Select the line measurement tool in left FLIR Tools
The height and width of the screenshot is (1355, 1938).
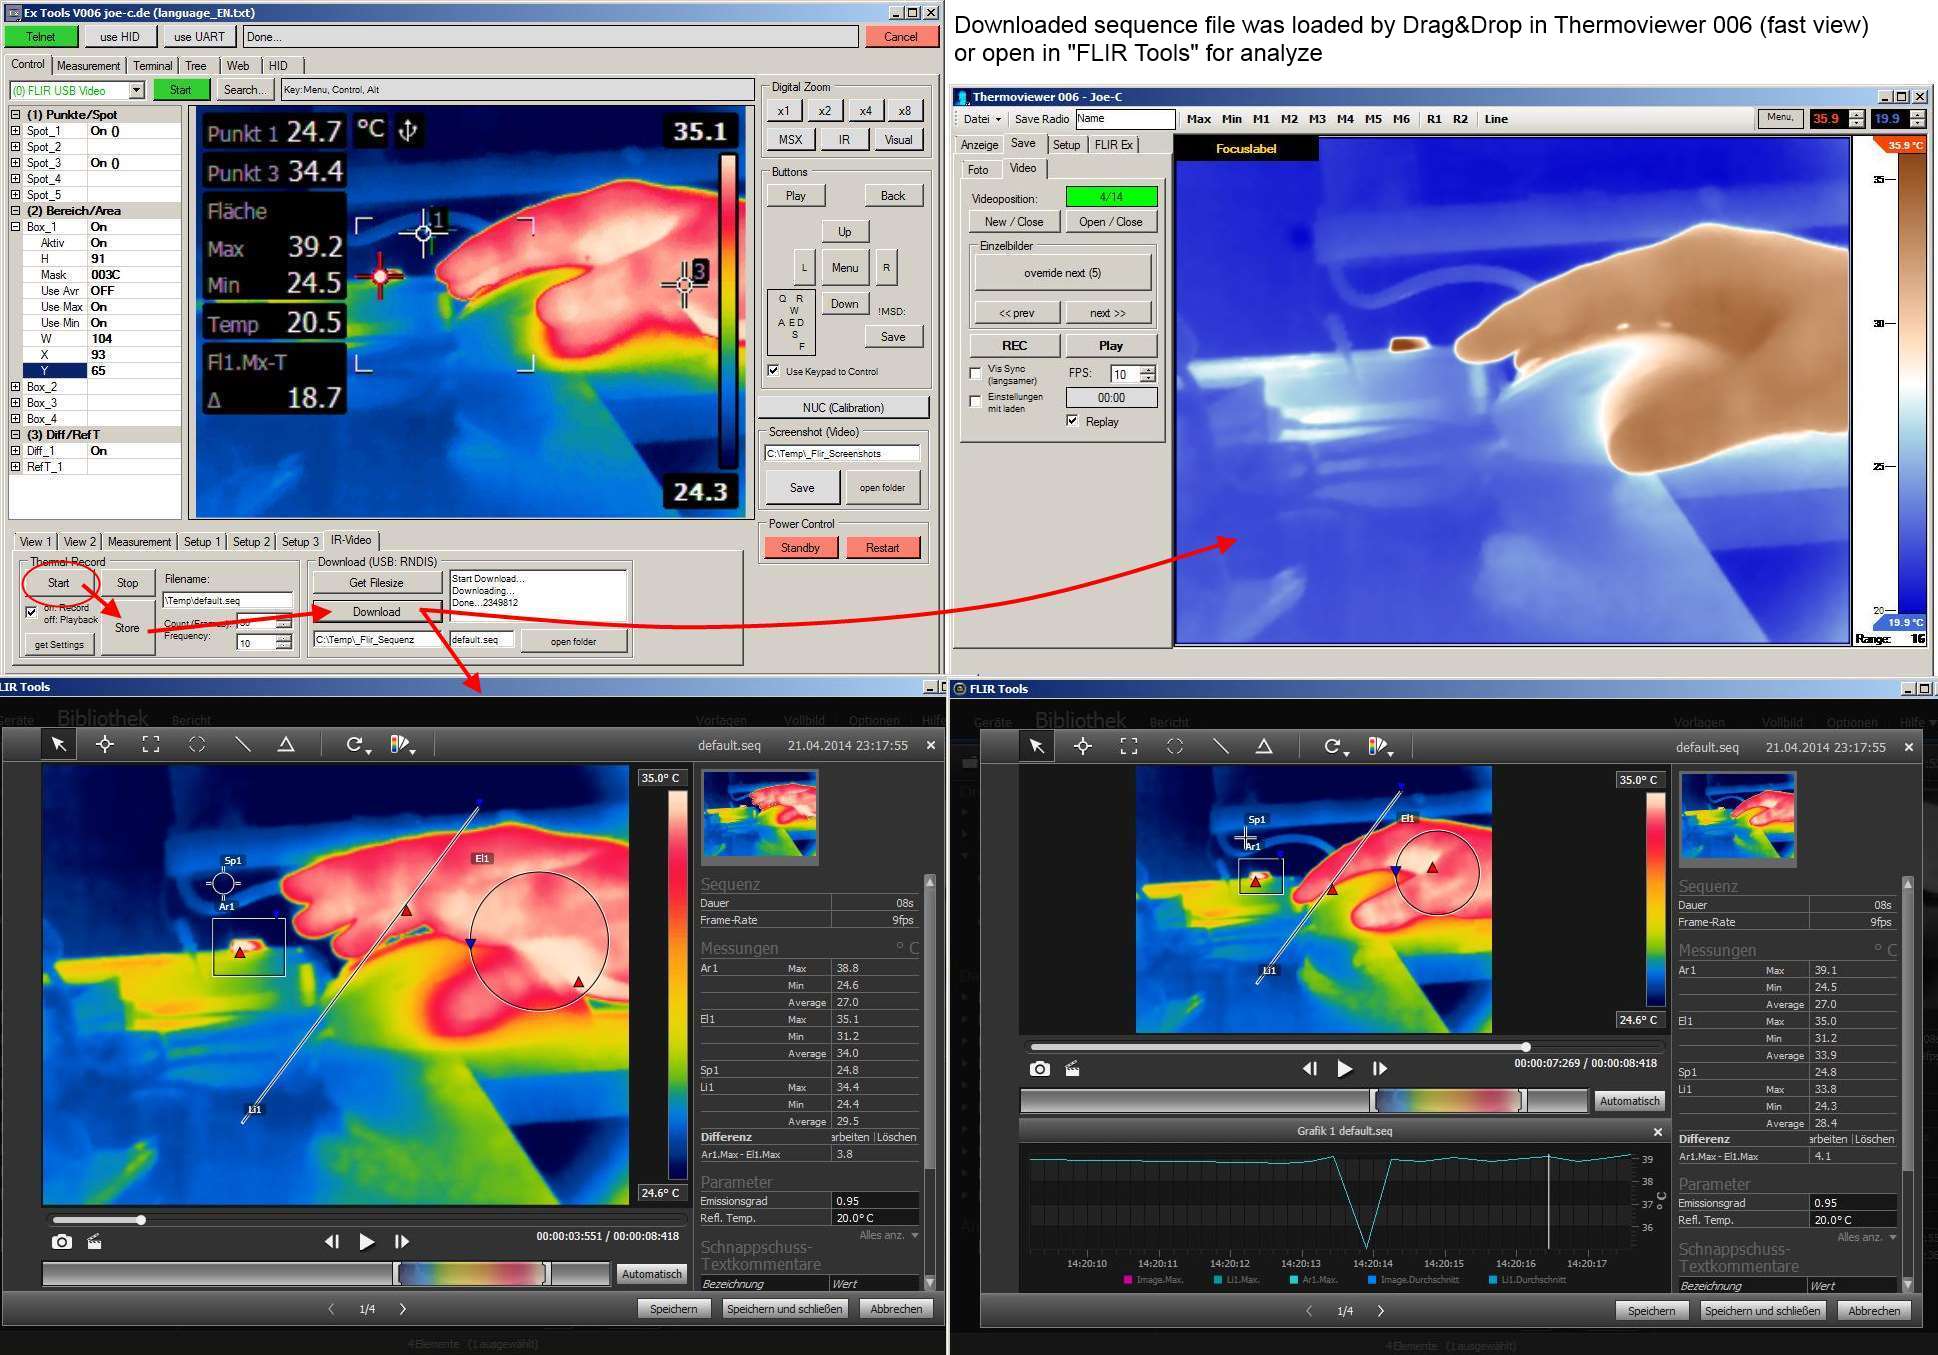pos(242,744)
